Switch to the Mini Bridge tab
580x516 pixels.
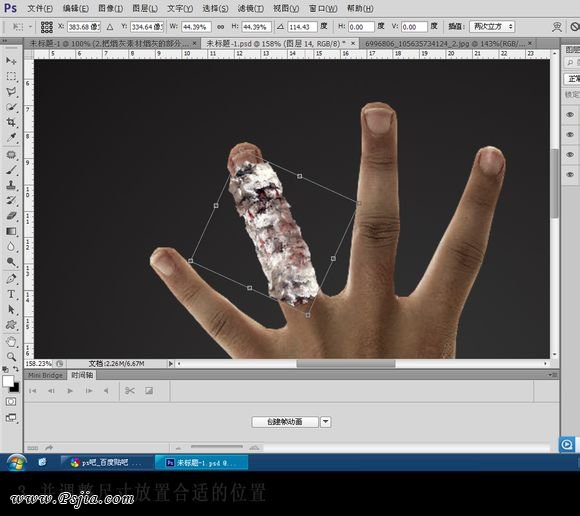(45, 375)
